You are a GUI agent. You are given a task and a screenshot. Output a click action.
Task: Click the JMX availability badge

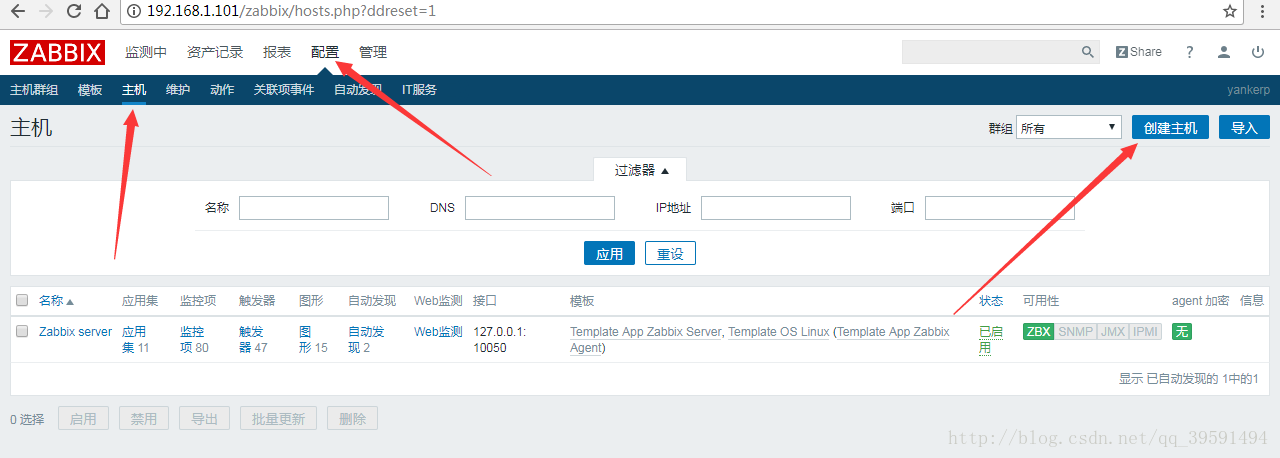(1112, 331)
